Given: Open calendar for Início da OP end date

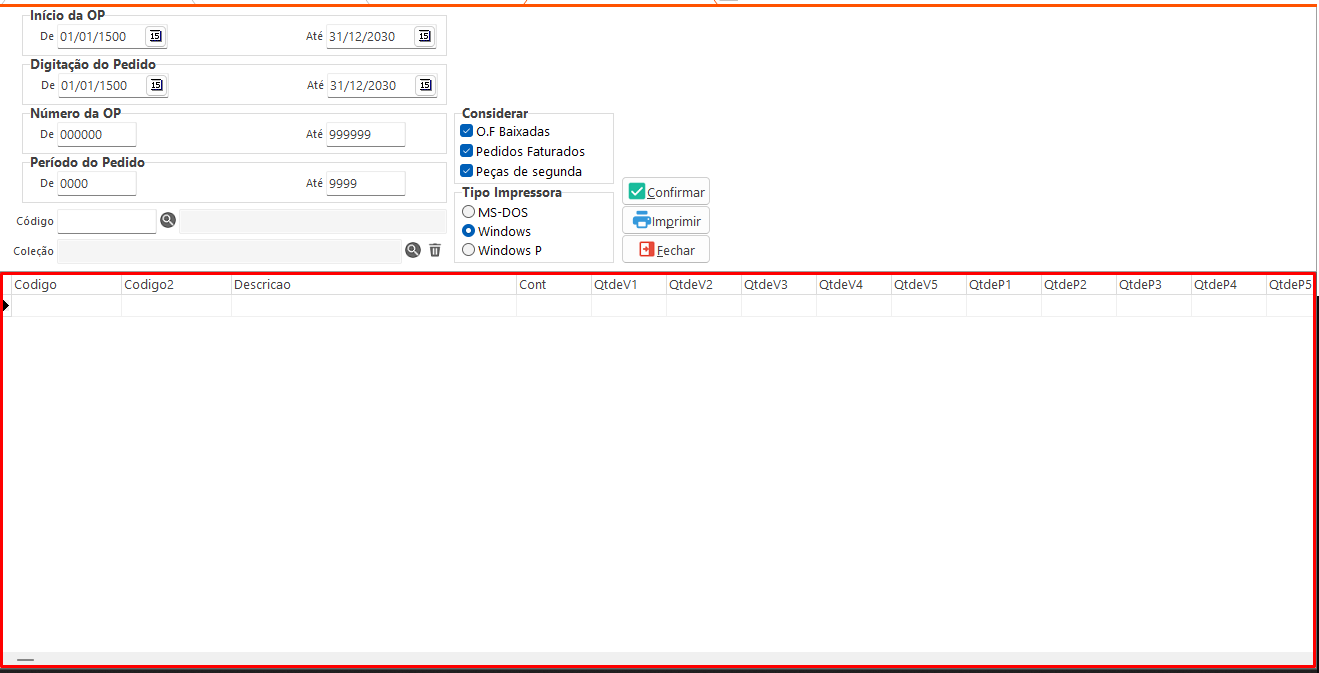Looking at the screenshot, I should coord(425,36).
